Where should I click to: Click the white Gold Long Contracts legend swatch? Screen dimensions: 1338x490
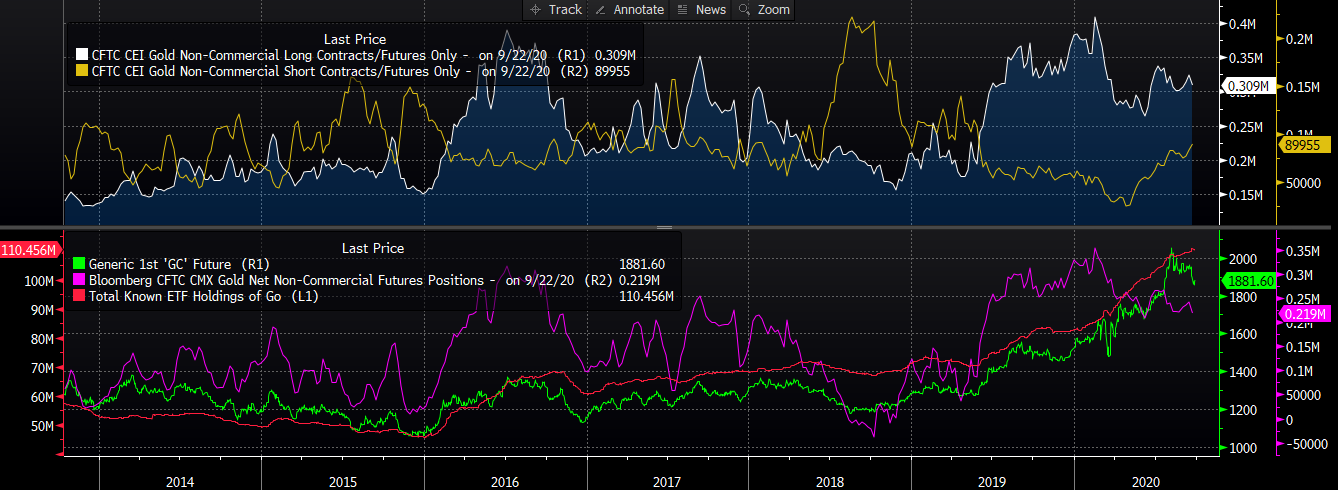(82, 56)
